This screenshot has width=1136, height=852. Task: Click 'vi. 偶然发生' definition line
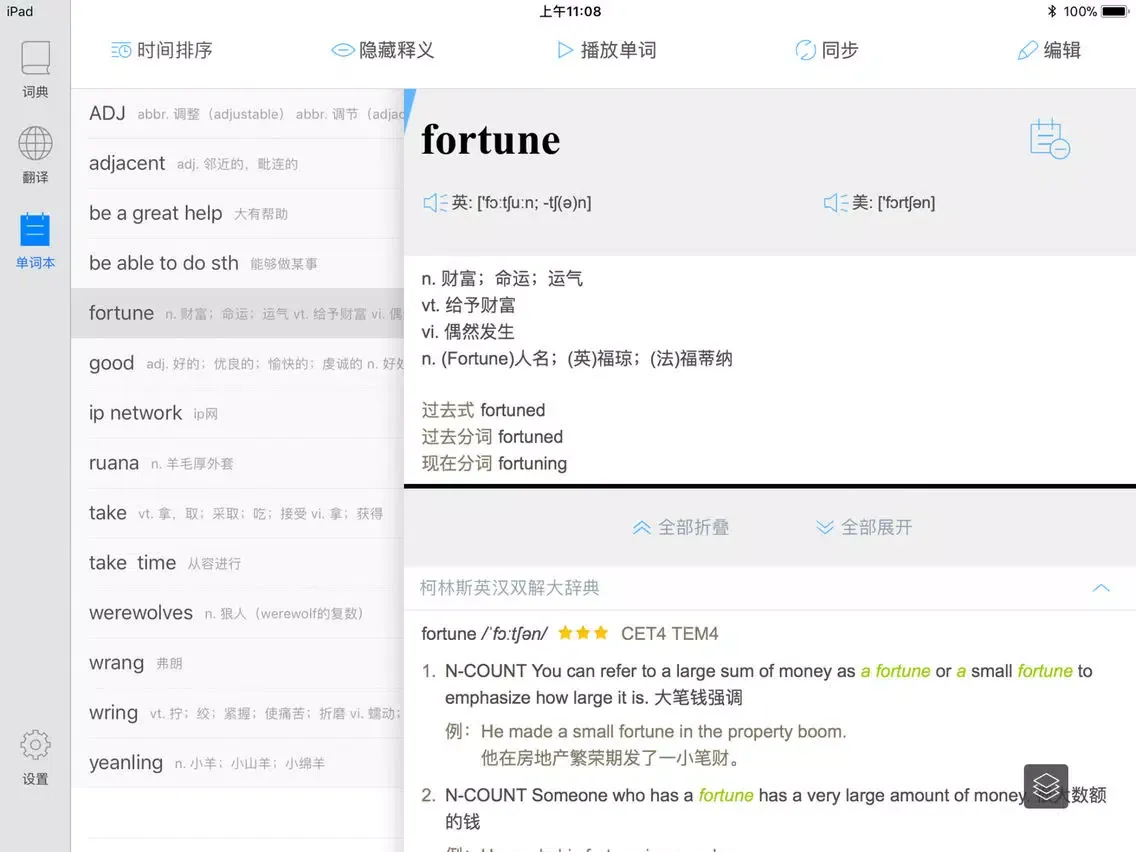pos(468,332)
